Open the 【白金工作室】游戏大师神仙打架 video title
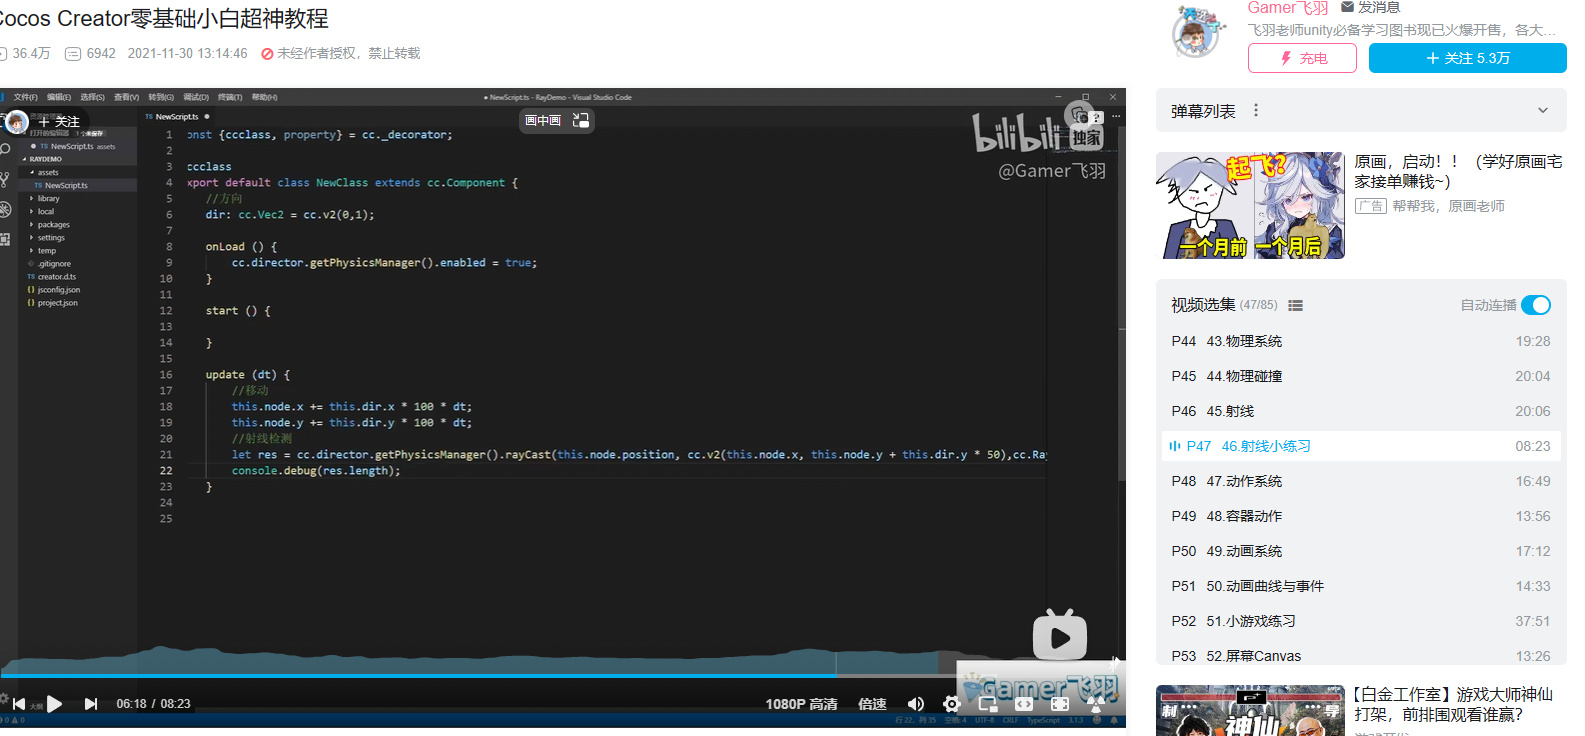This screenshot has height=736, width=1585. point(1453,704)
